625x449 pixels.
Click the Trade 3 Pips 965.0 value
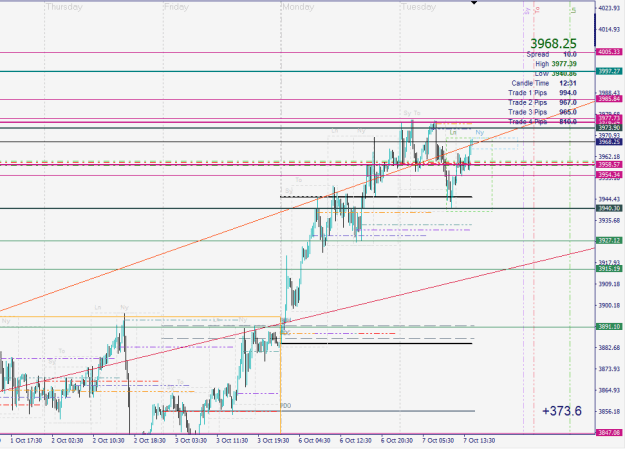pos(568,112)
